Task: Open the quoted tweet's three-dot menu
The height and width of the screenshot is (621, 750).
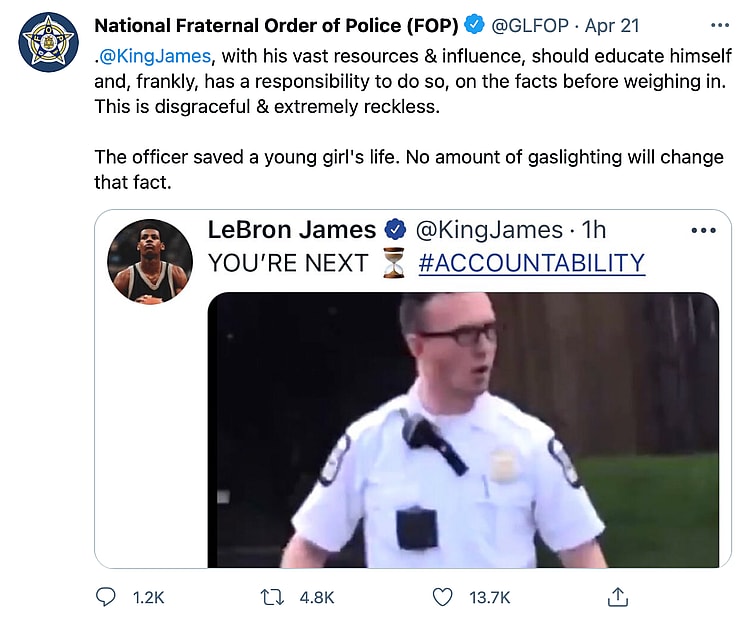Action: (704, 230)
